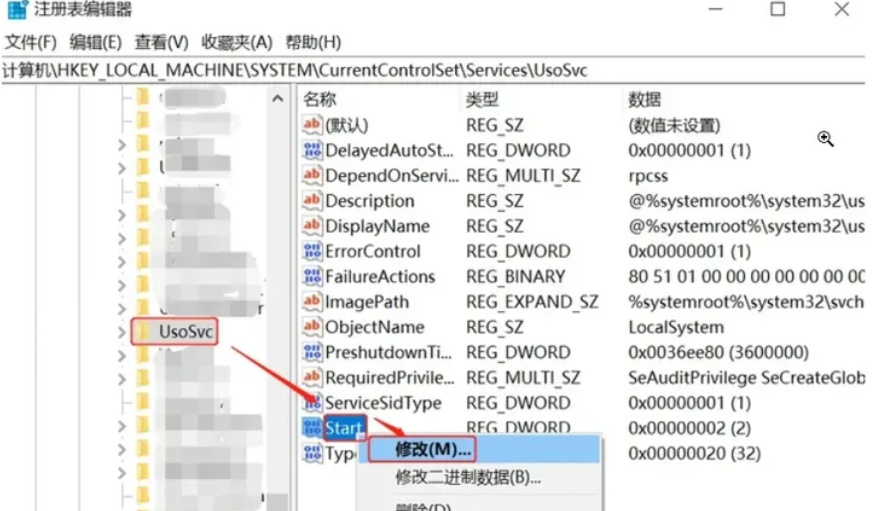This screenshot has height=511, width=878.
Task: Click the 'rpcss' data cell
Action: (x=648, y=176)
